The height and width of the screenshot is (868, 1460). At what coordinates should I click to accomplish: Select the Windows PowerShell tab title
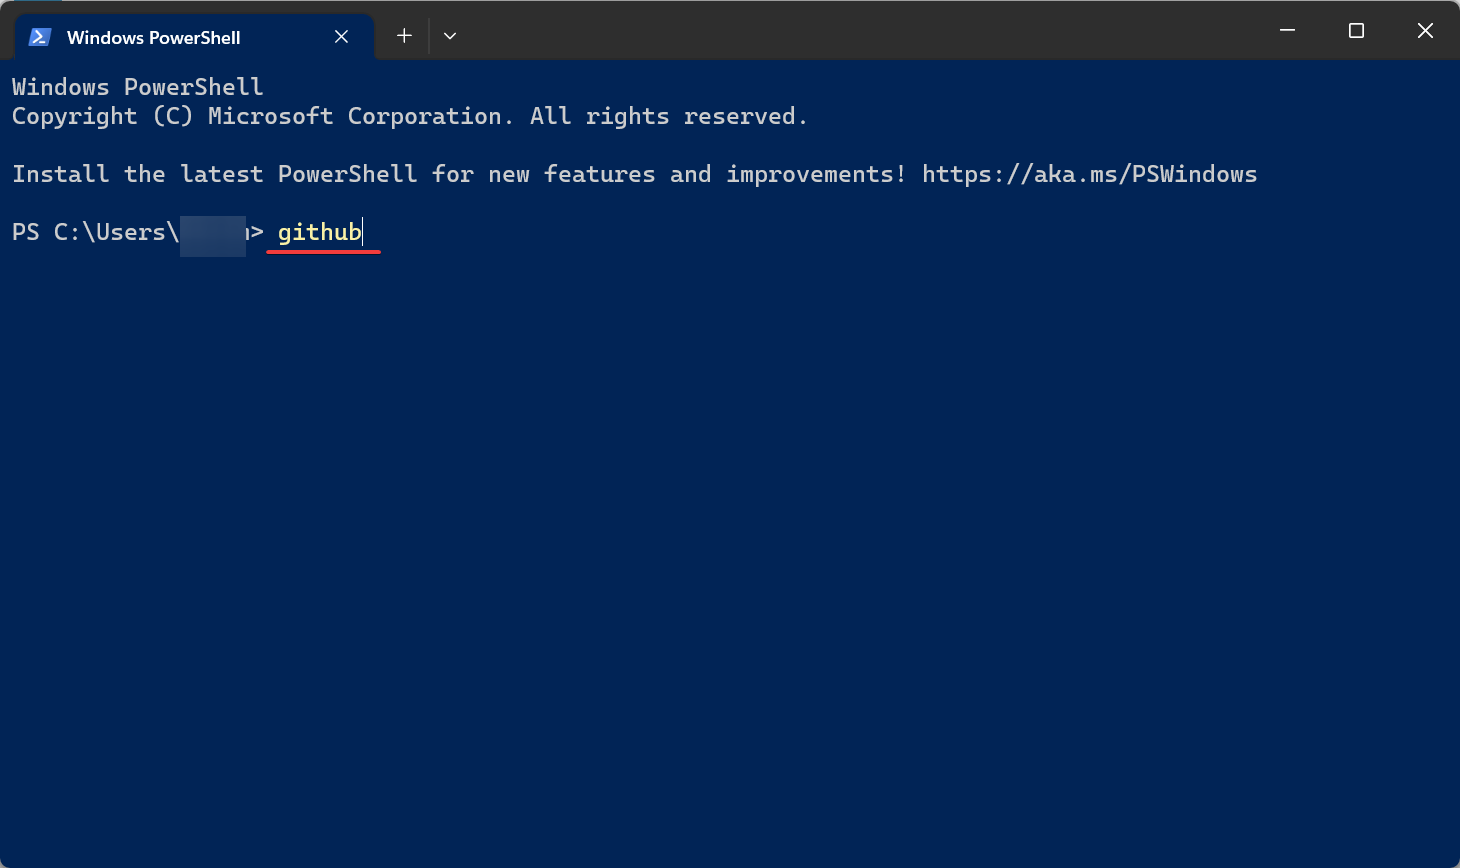click(x=153, y=38)
